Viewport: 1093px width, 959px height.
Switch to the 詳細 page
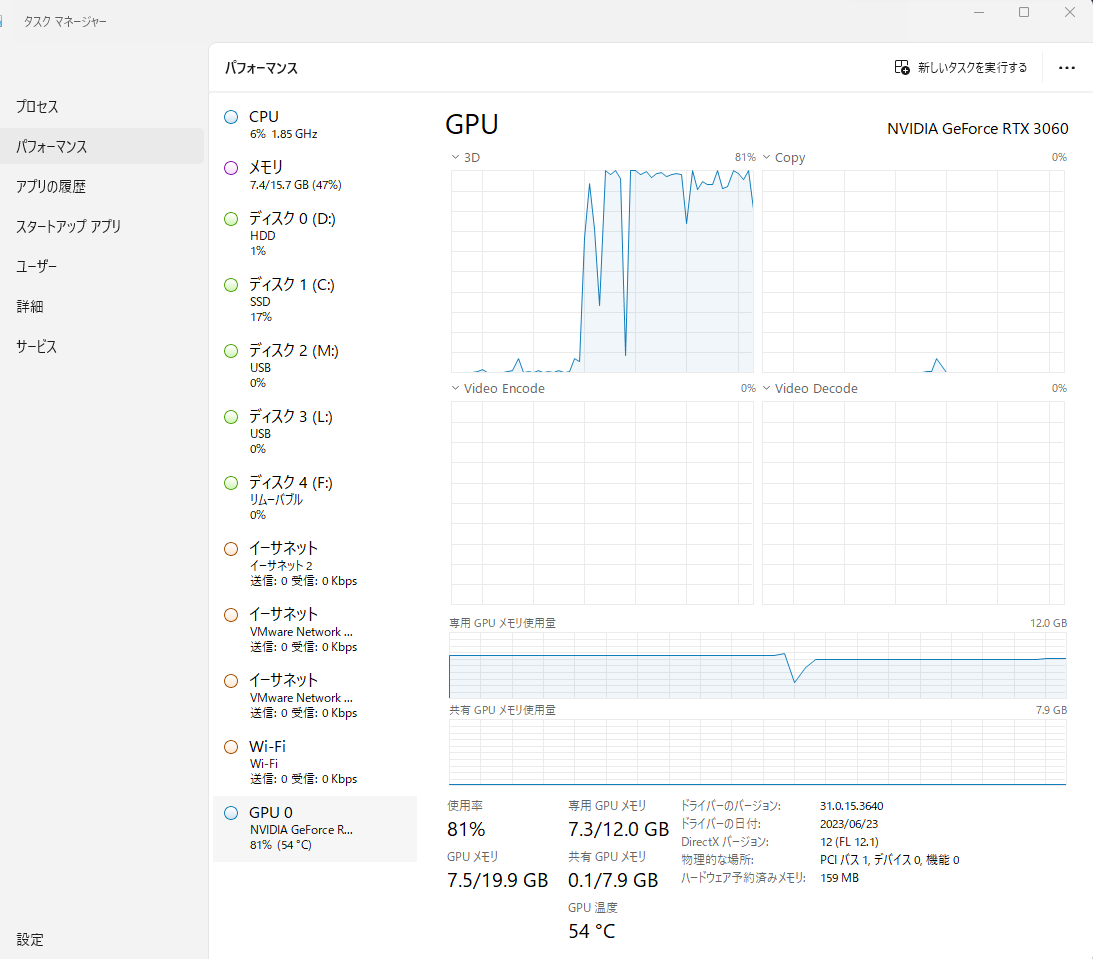coord(102,306)
